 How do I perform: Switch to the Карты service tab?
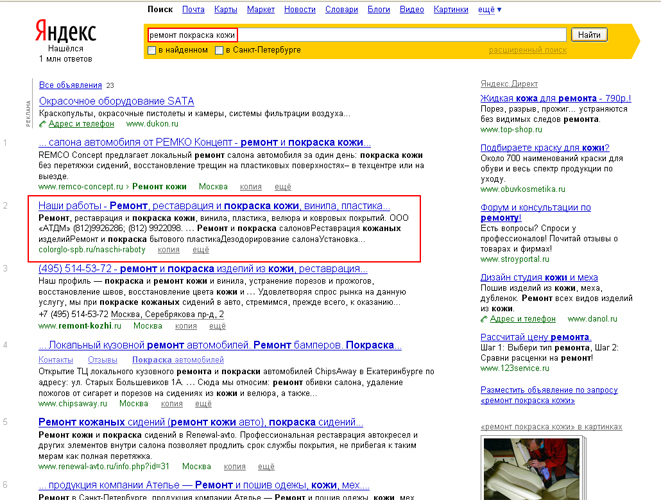coord(226,9)
